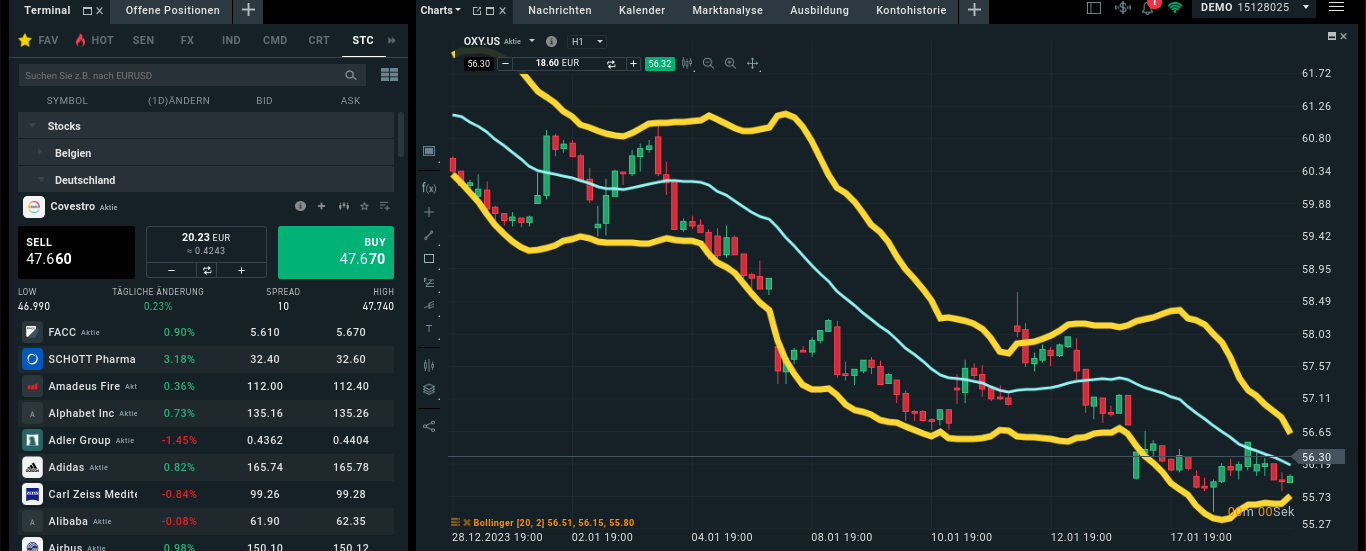Viewport: 1366px width, 551px height.
Task: Select the Adler Group row
Action: pyautogui.click(x=206, y=440)
